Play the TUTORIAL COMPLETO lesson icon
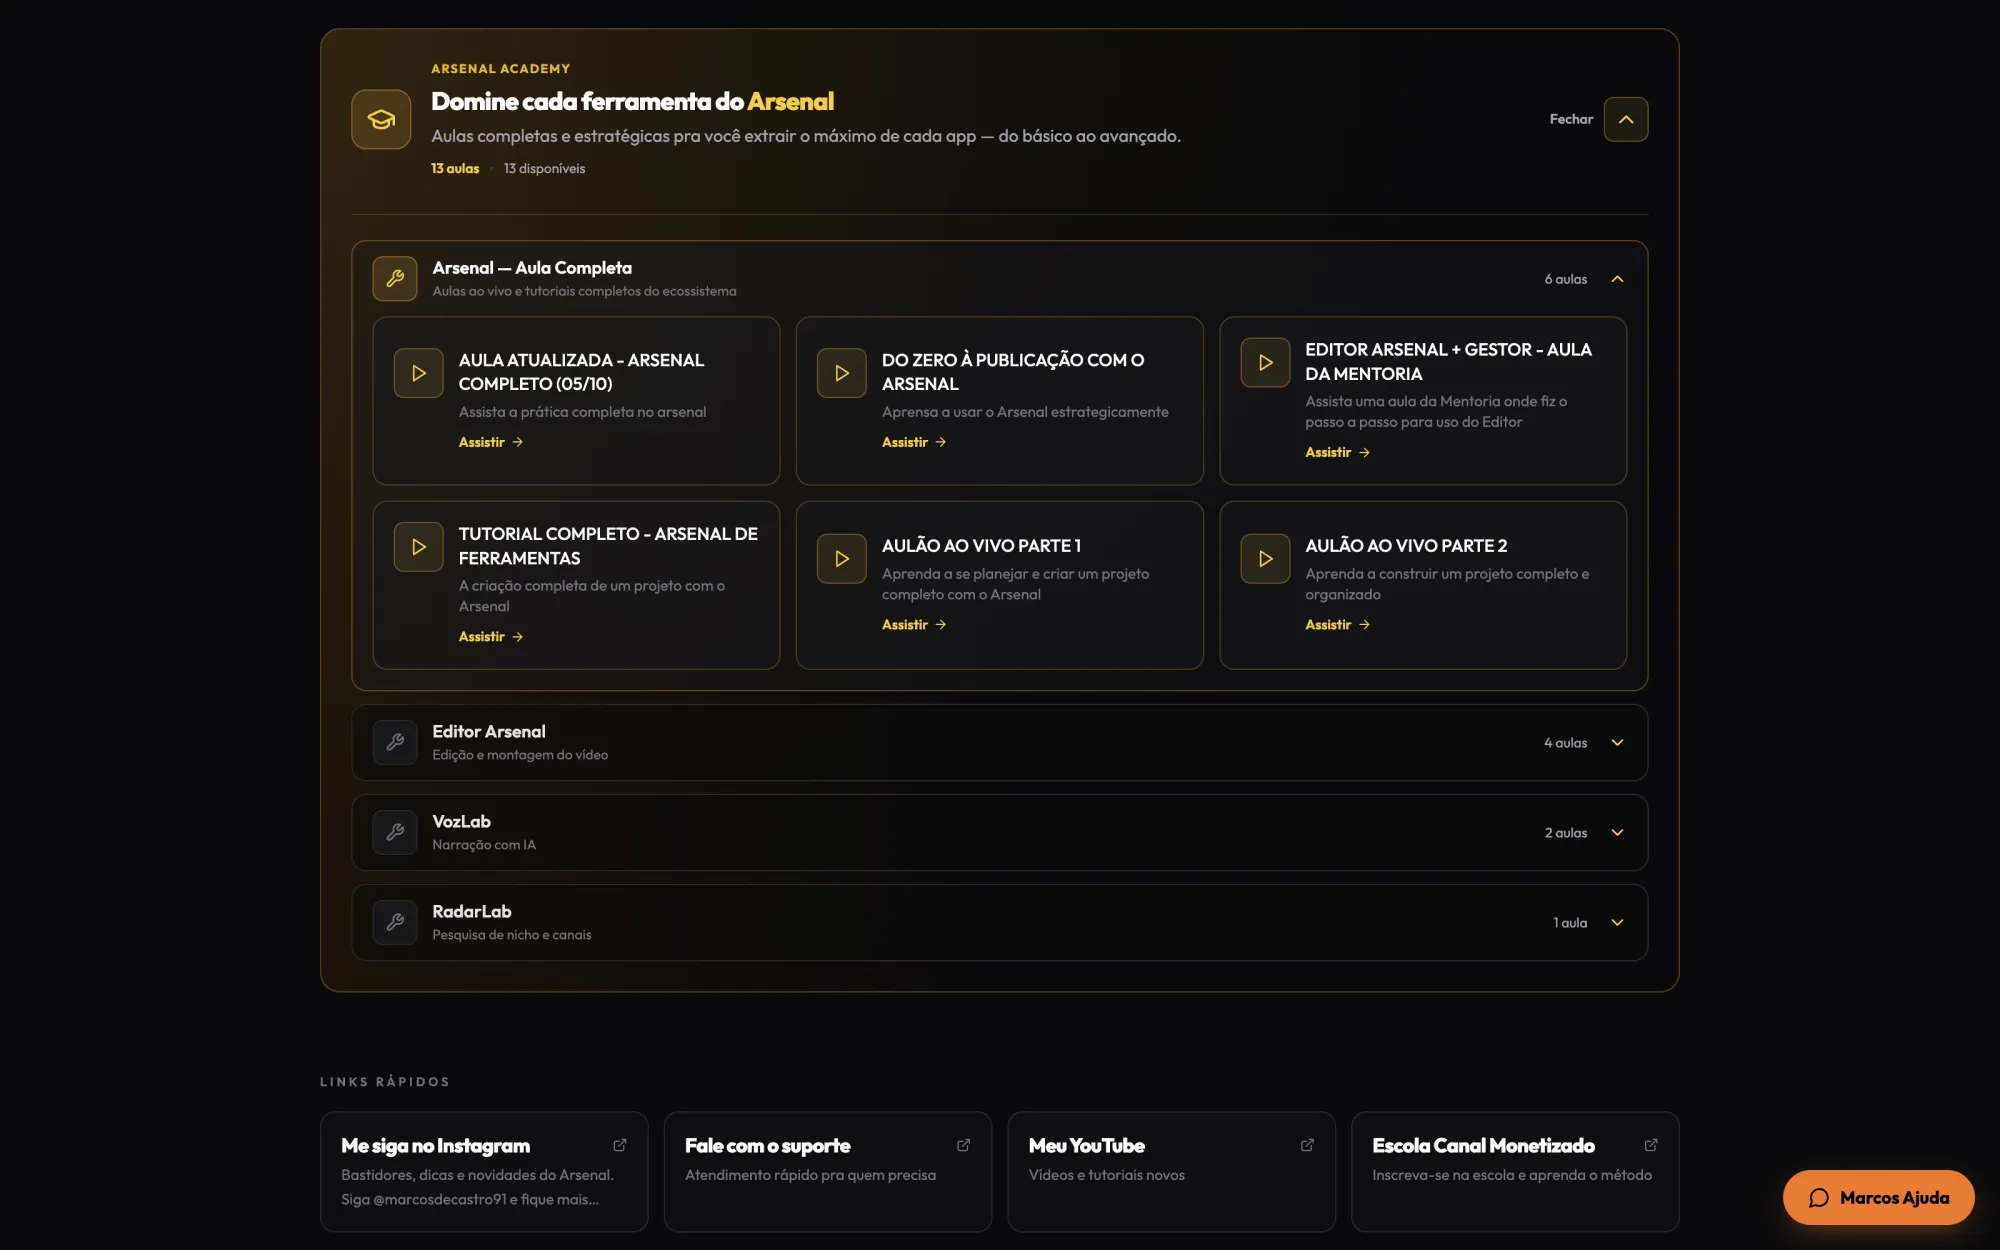The image size is (2000, 1250). click(418, 547)
